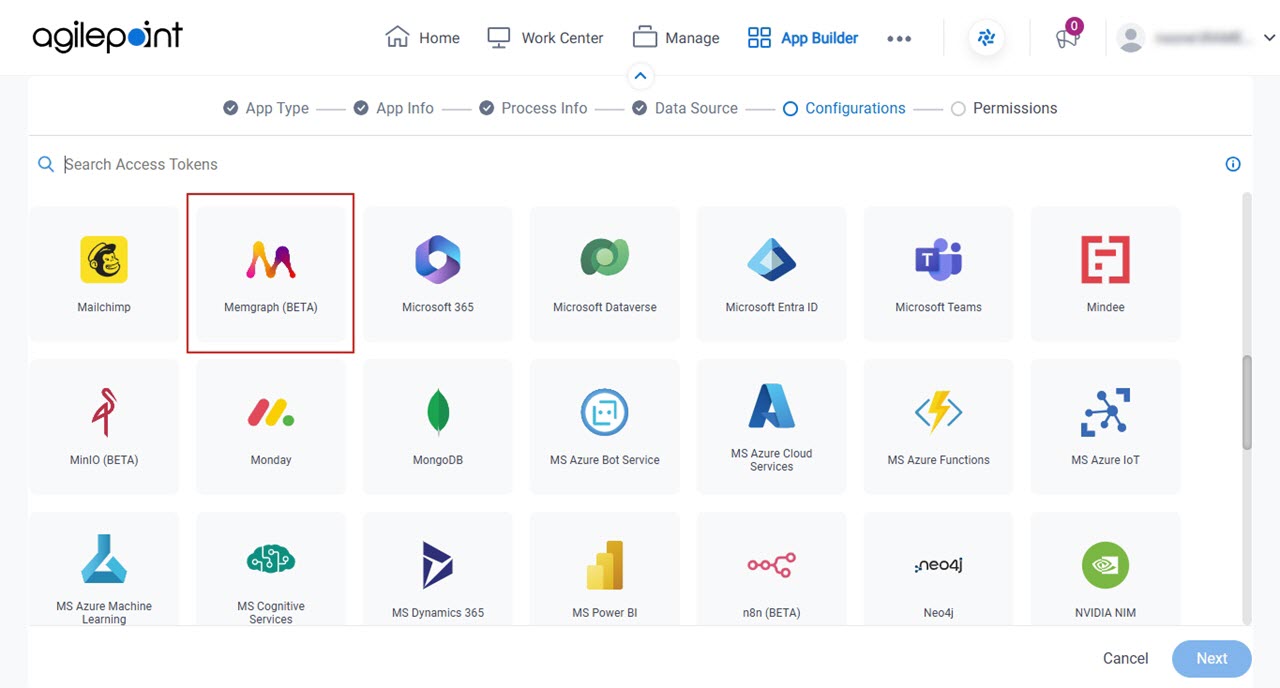Pick the MS Azure Bot Service icon
The height and width of the screenshot is (688, 1280).
605,412
